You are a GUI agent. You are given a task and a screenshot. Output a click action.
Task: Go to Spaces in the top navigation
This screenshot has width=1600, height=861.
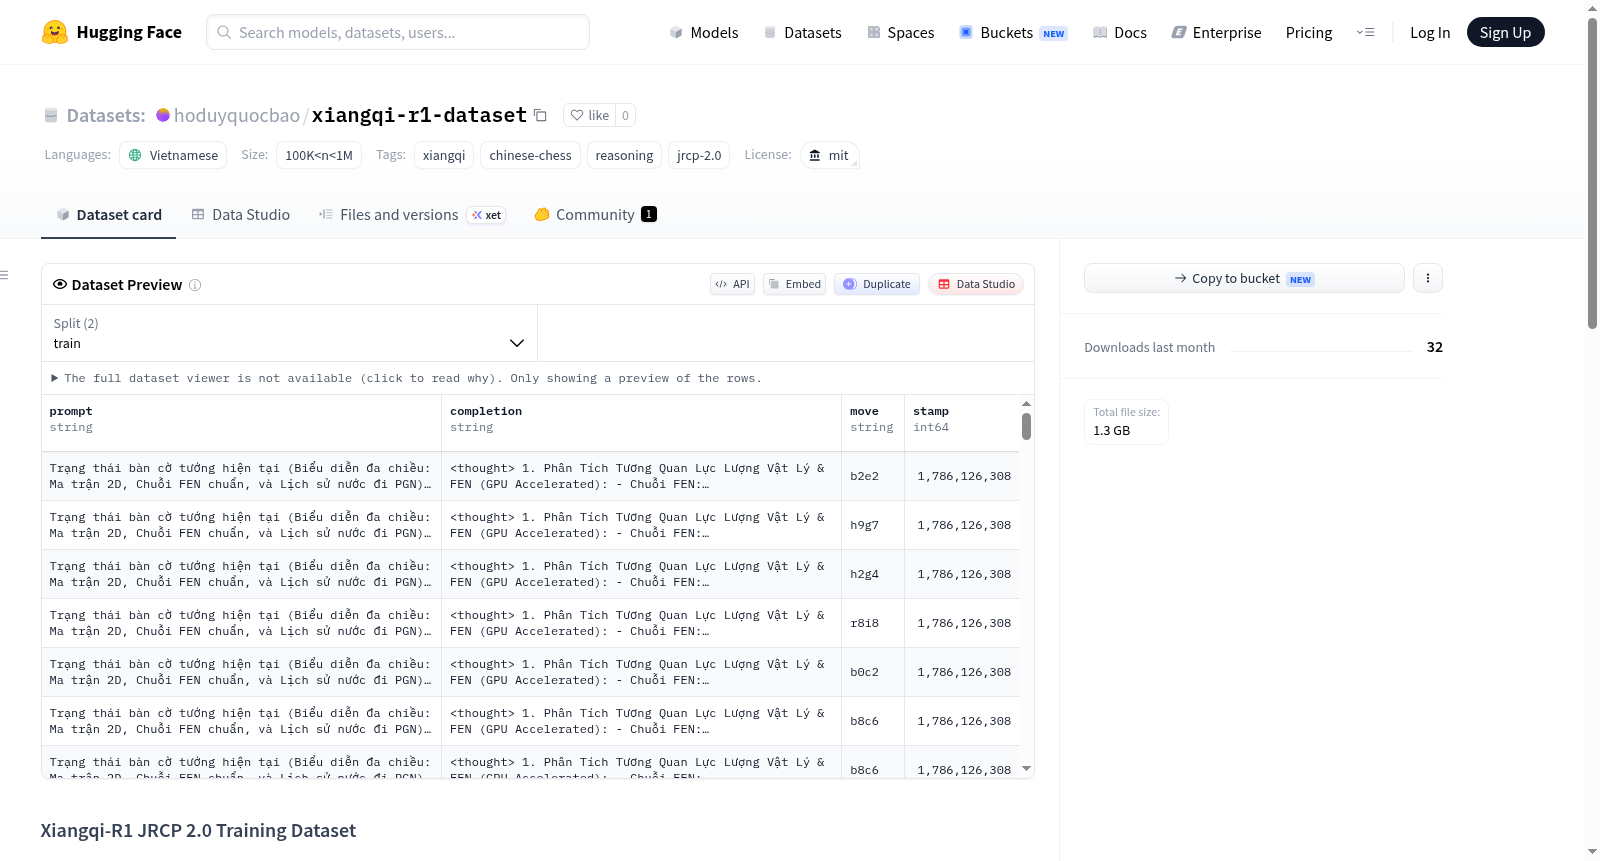(x=900, y=32)
